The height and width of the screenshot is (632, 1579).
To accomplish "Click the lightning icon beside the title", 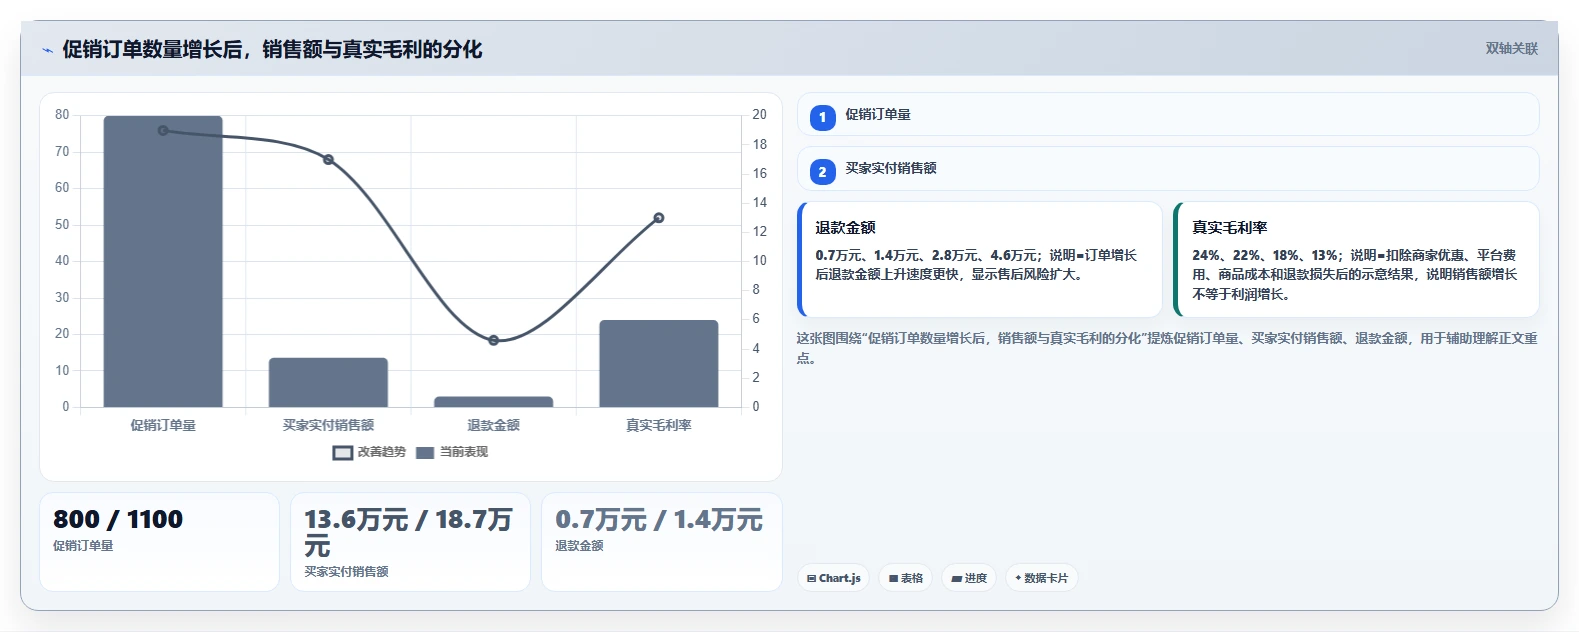I will click(47, 50).
